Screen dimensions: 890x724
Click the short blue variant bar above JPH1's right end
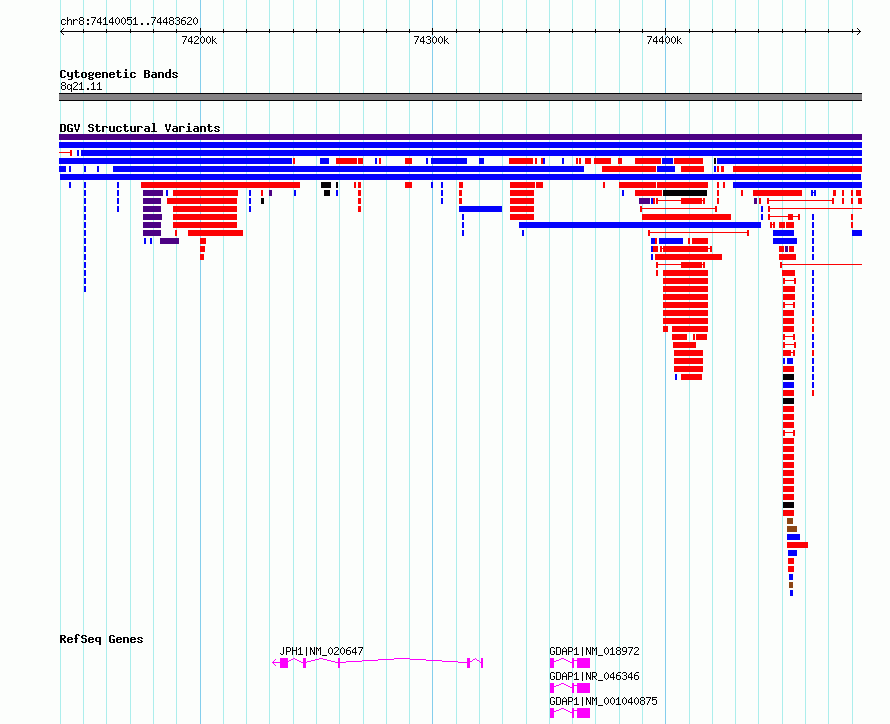tap(480, 209)
